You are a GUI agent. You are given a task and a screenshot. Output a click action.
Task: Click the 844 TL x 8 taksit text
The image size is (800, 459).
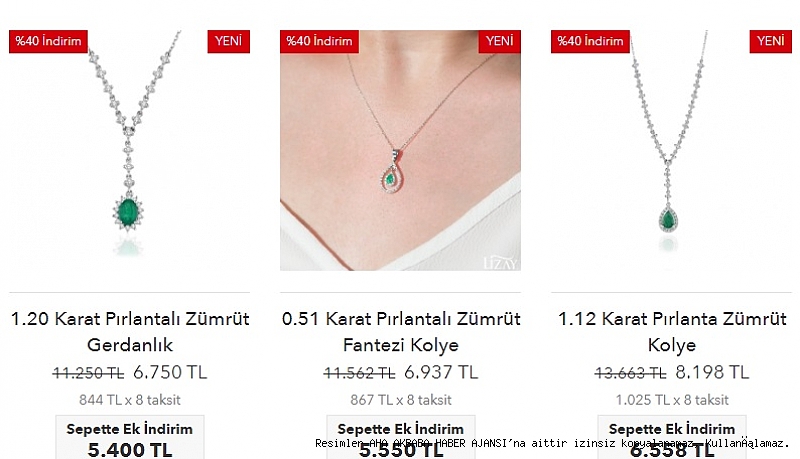(130, 400)
